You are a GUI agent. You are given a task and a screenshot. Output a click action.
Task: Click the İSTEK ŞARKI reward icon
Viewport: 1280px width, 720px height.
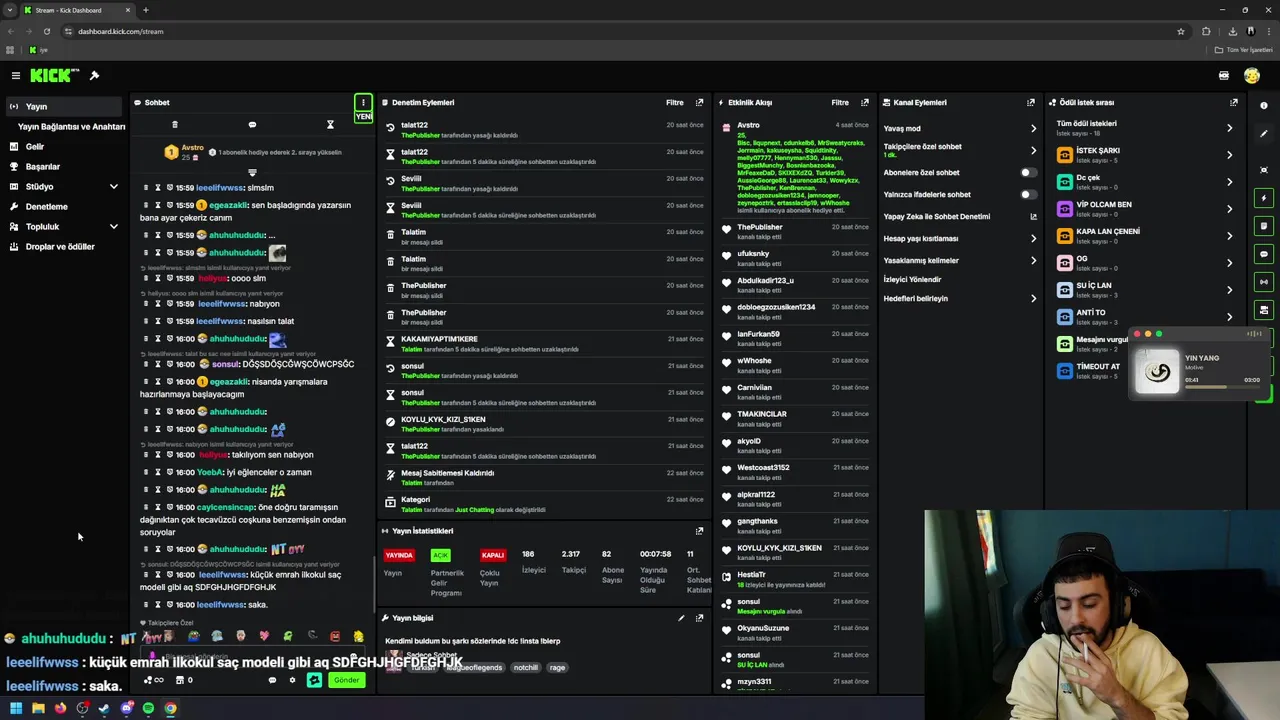pos(1065,155)
